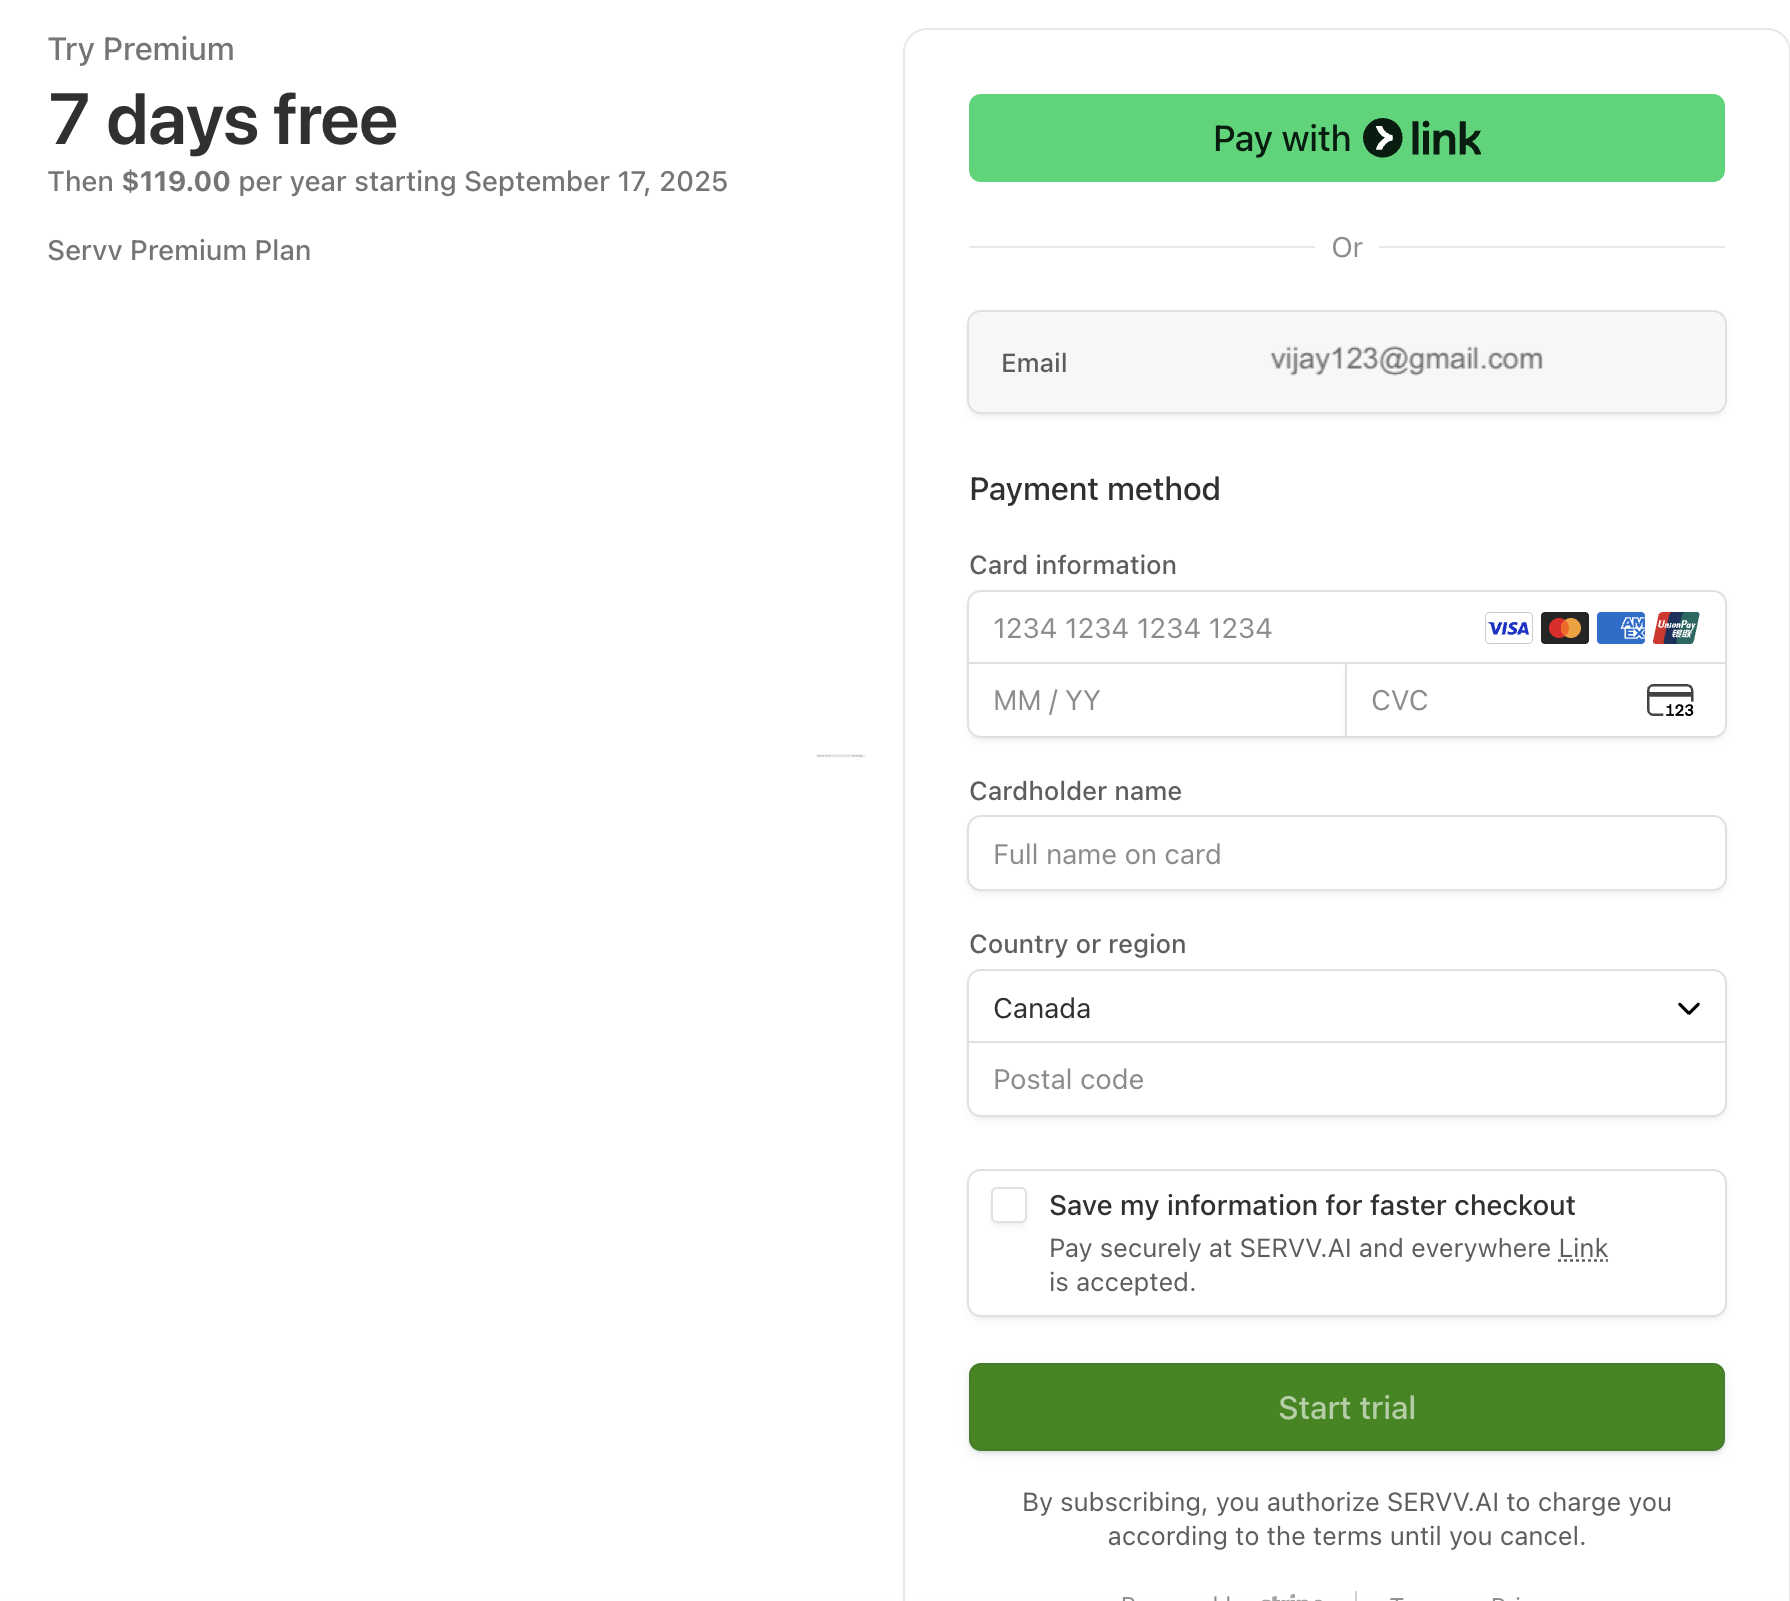1790x1601 pixels.
Task: Enable Save my information checkbox
Action: pos(1009,1205)
